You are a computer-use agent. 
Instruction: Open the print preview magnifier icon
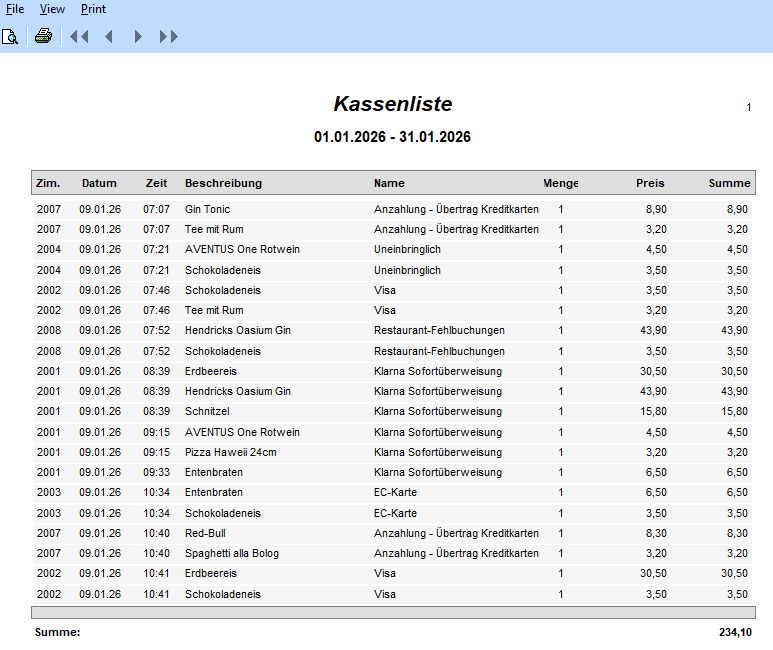pyautogui.click(x=10, y=37)
